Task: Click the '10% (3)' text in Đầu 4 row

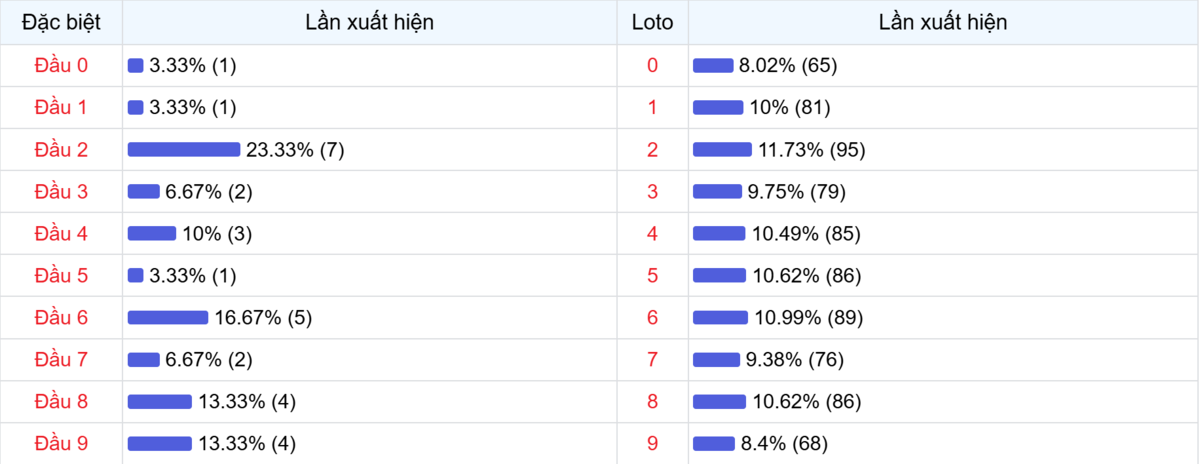Action: [217, 234]
